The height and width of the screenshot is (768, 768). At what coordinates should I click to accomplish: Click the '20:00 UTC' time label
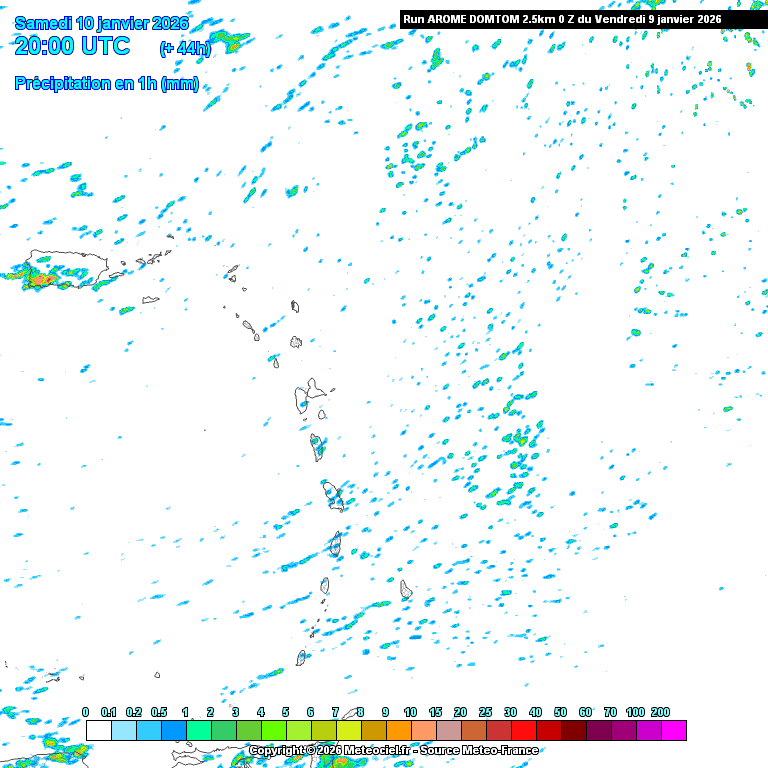(x=72, y=46)
